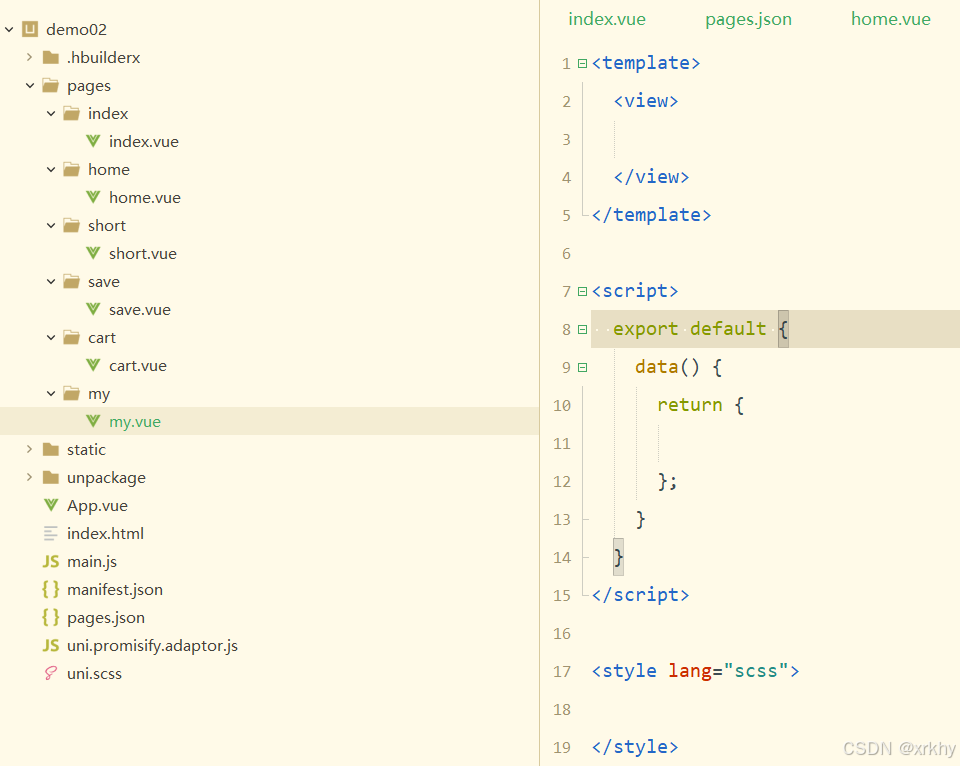Open home.vue in the file tree
This screenshot has width=960, height=766.
144,197
